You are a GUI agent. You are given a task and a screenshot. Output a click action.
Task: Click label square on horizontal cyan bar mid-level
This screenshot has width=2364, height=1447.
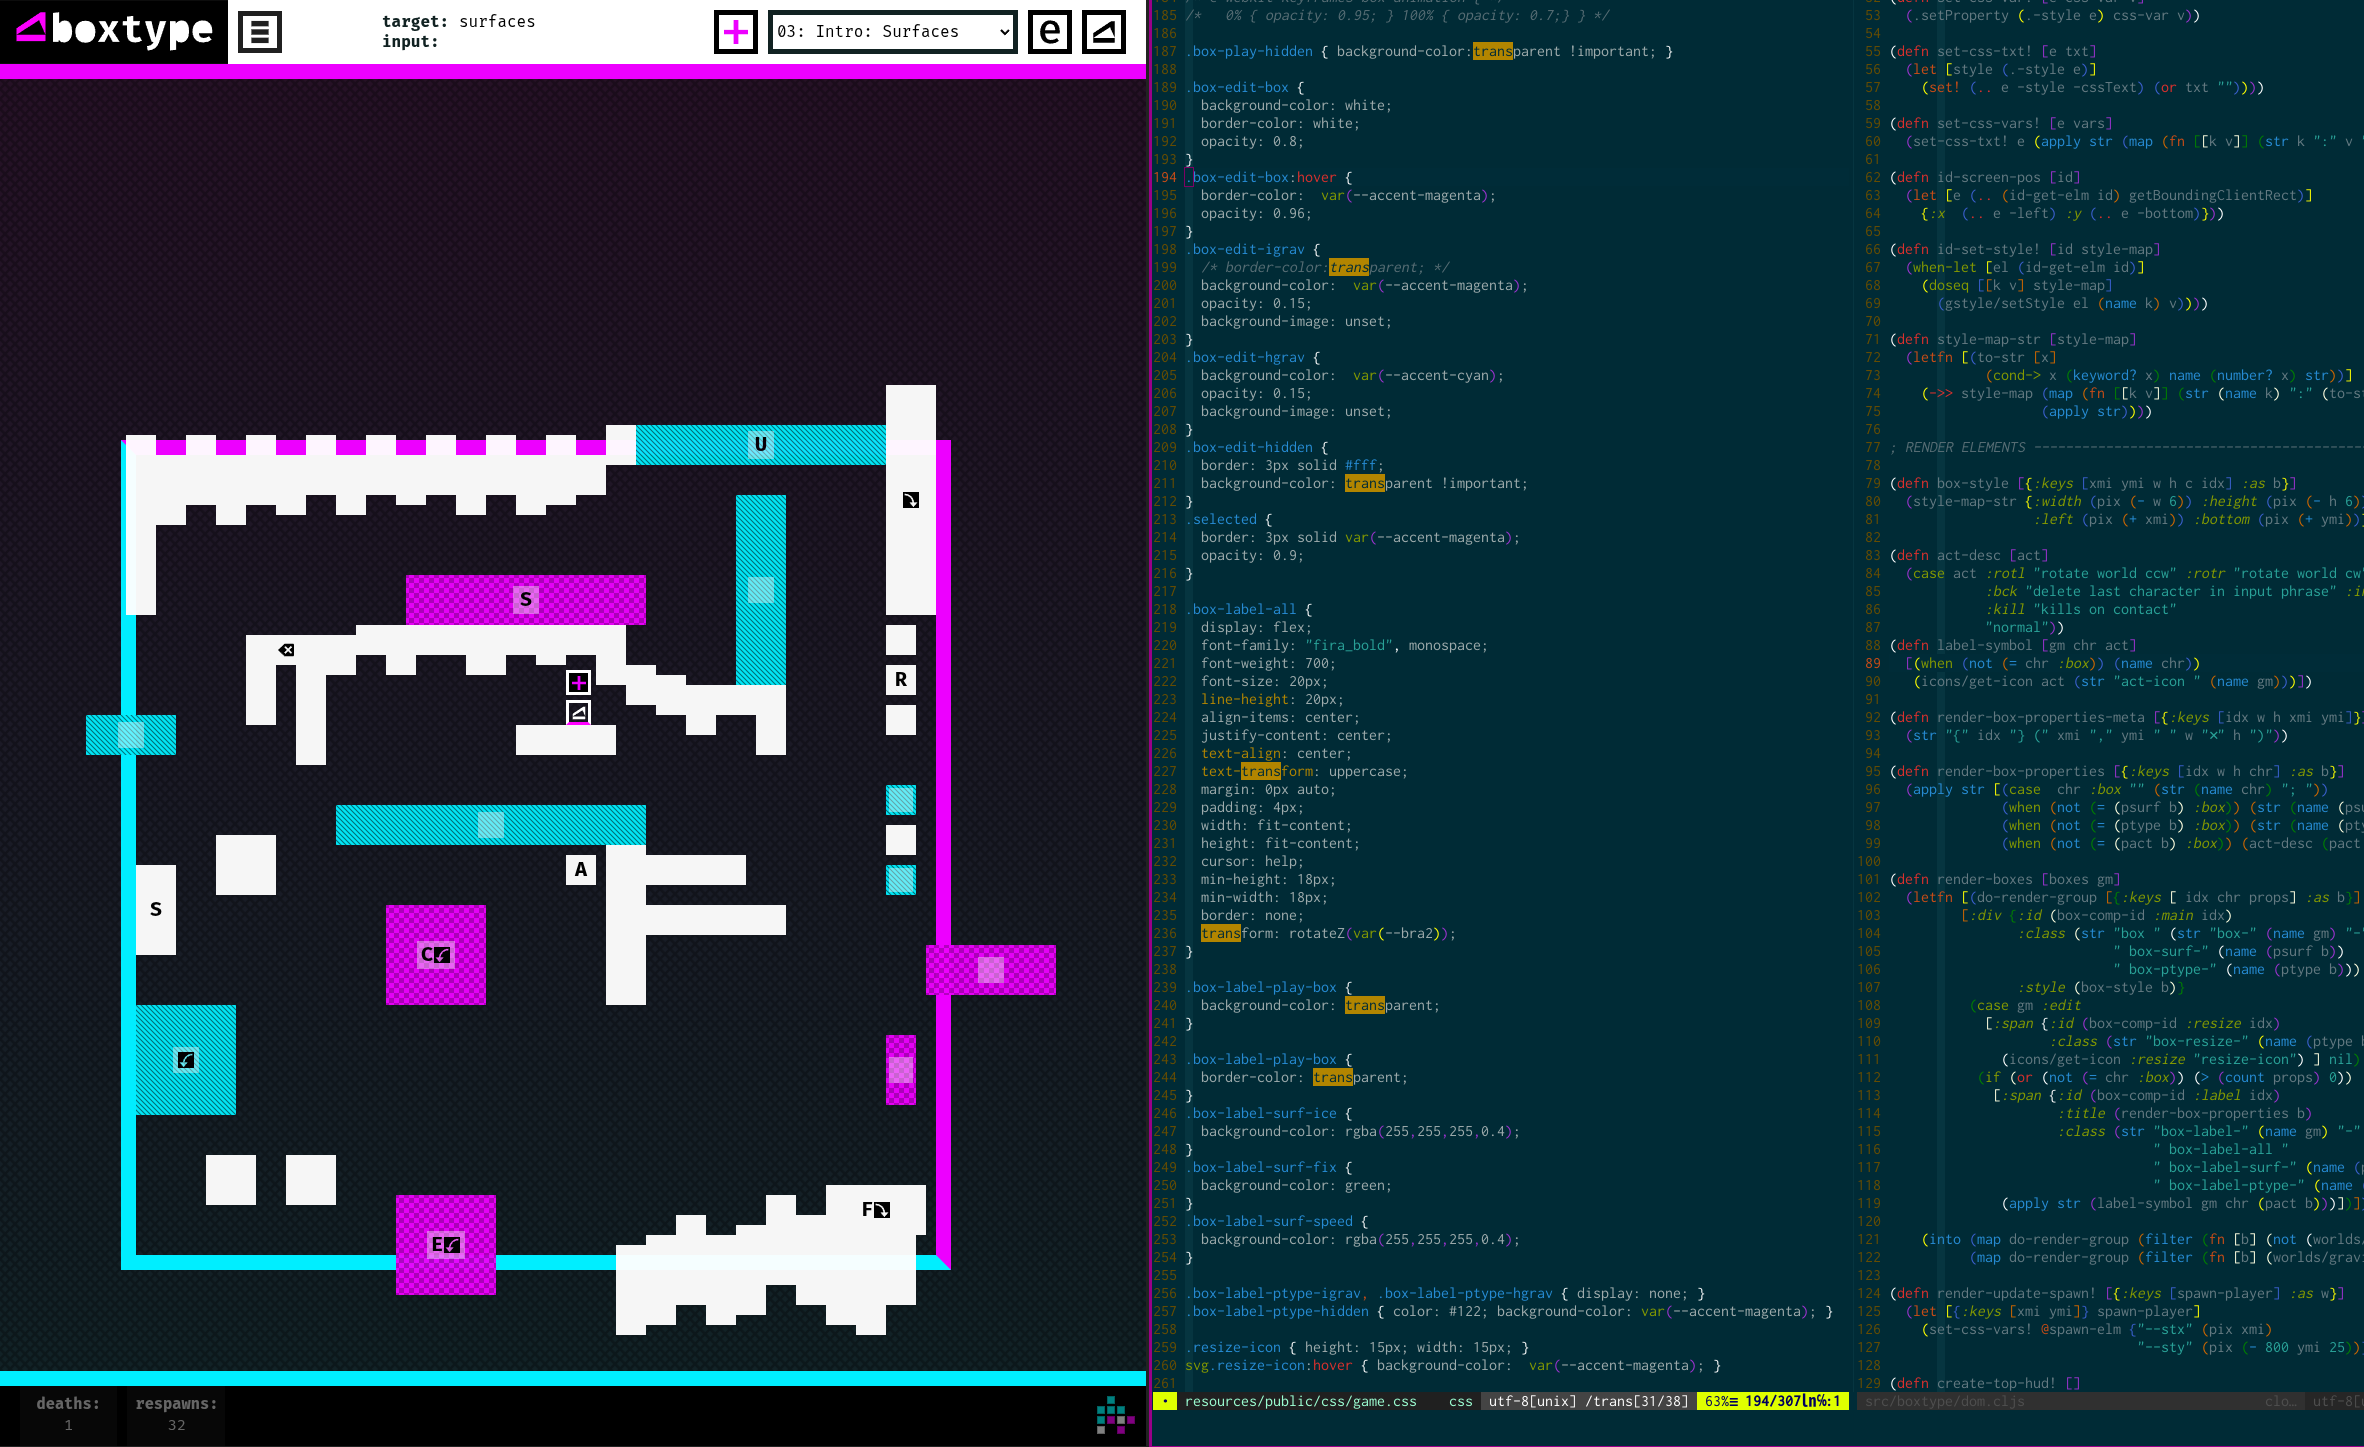491,825
